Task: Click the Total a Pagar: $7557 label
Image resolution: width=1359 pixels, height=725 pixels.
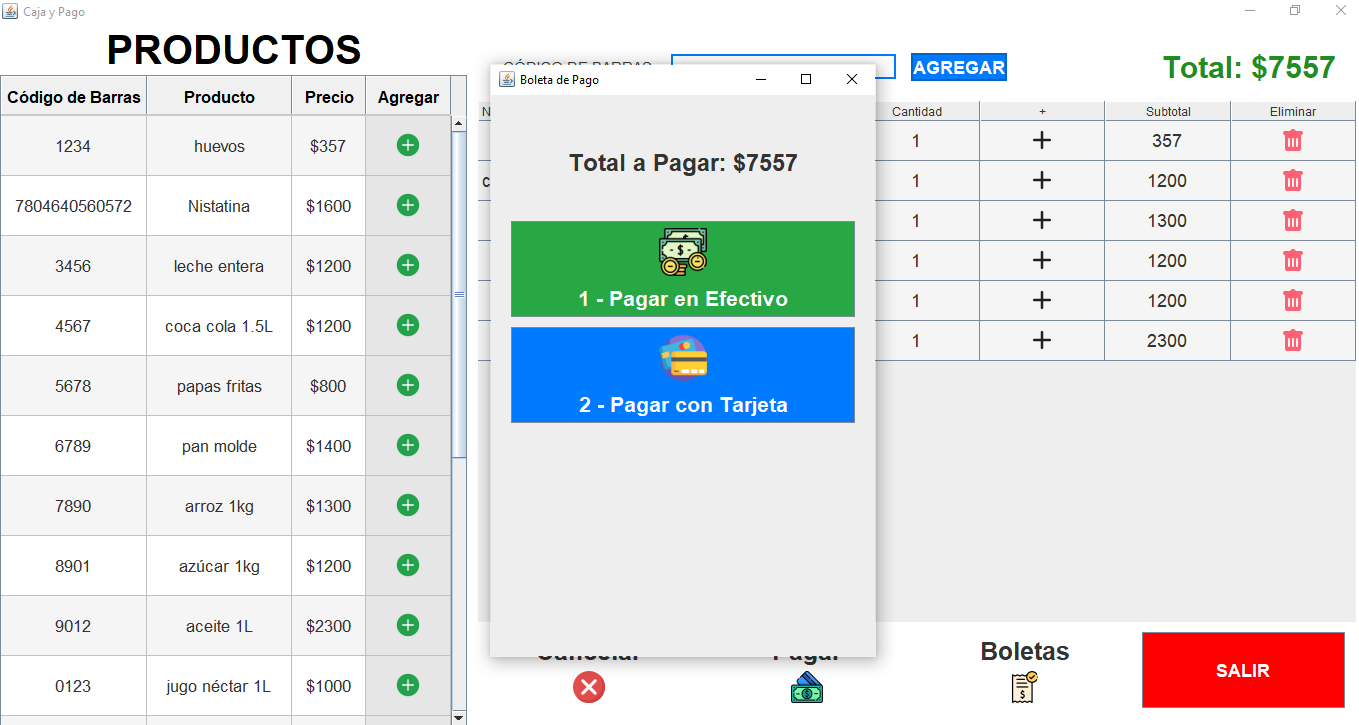Action: (683, 163)
